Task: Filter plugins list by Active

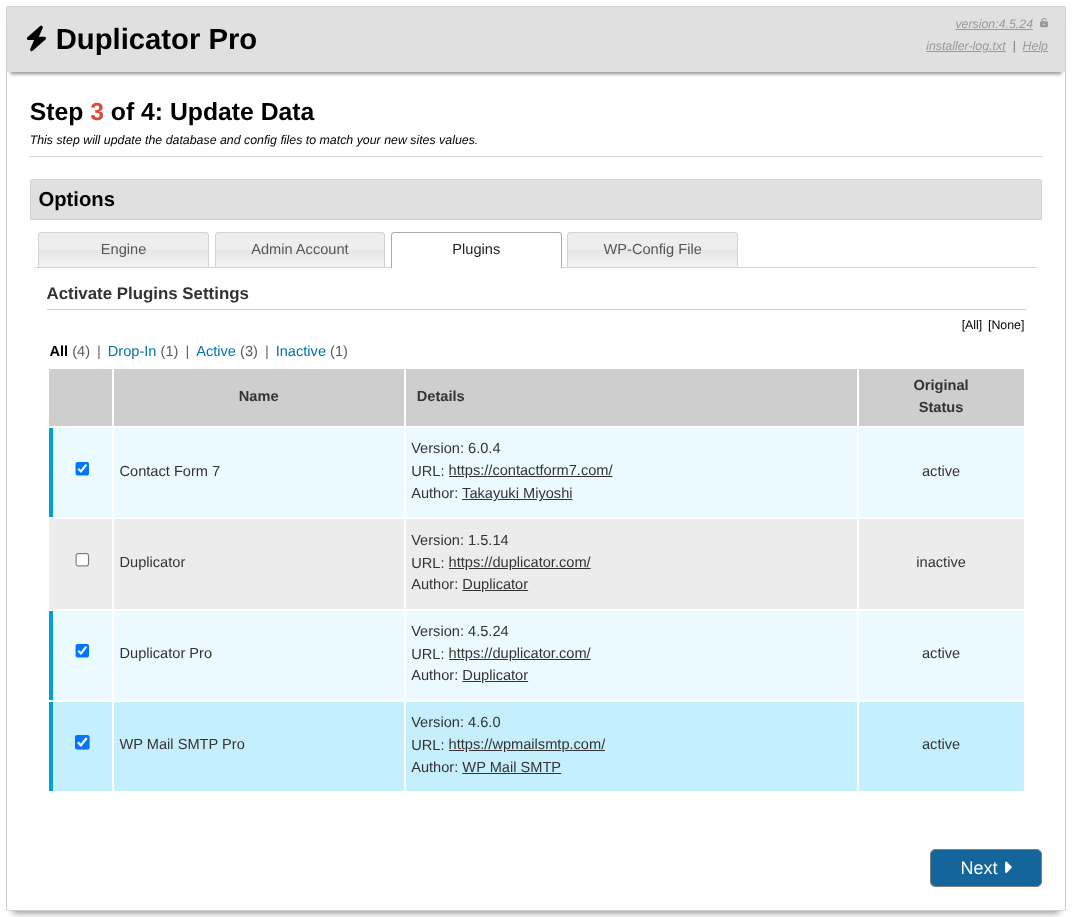Action: pos(215,351)
